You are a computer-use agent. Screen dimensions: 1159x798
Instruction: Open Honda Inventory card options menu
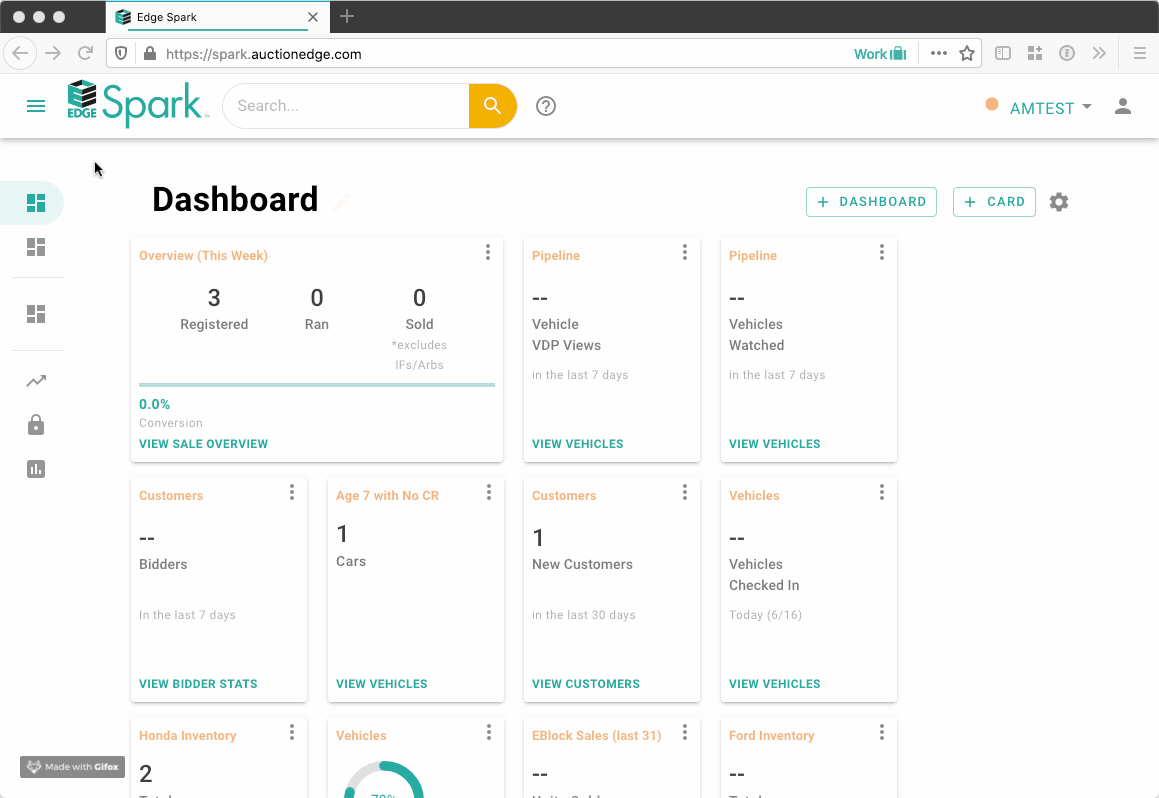click(292, 732)
